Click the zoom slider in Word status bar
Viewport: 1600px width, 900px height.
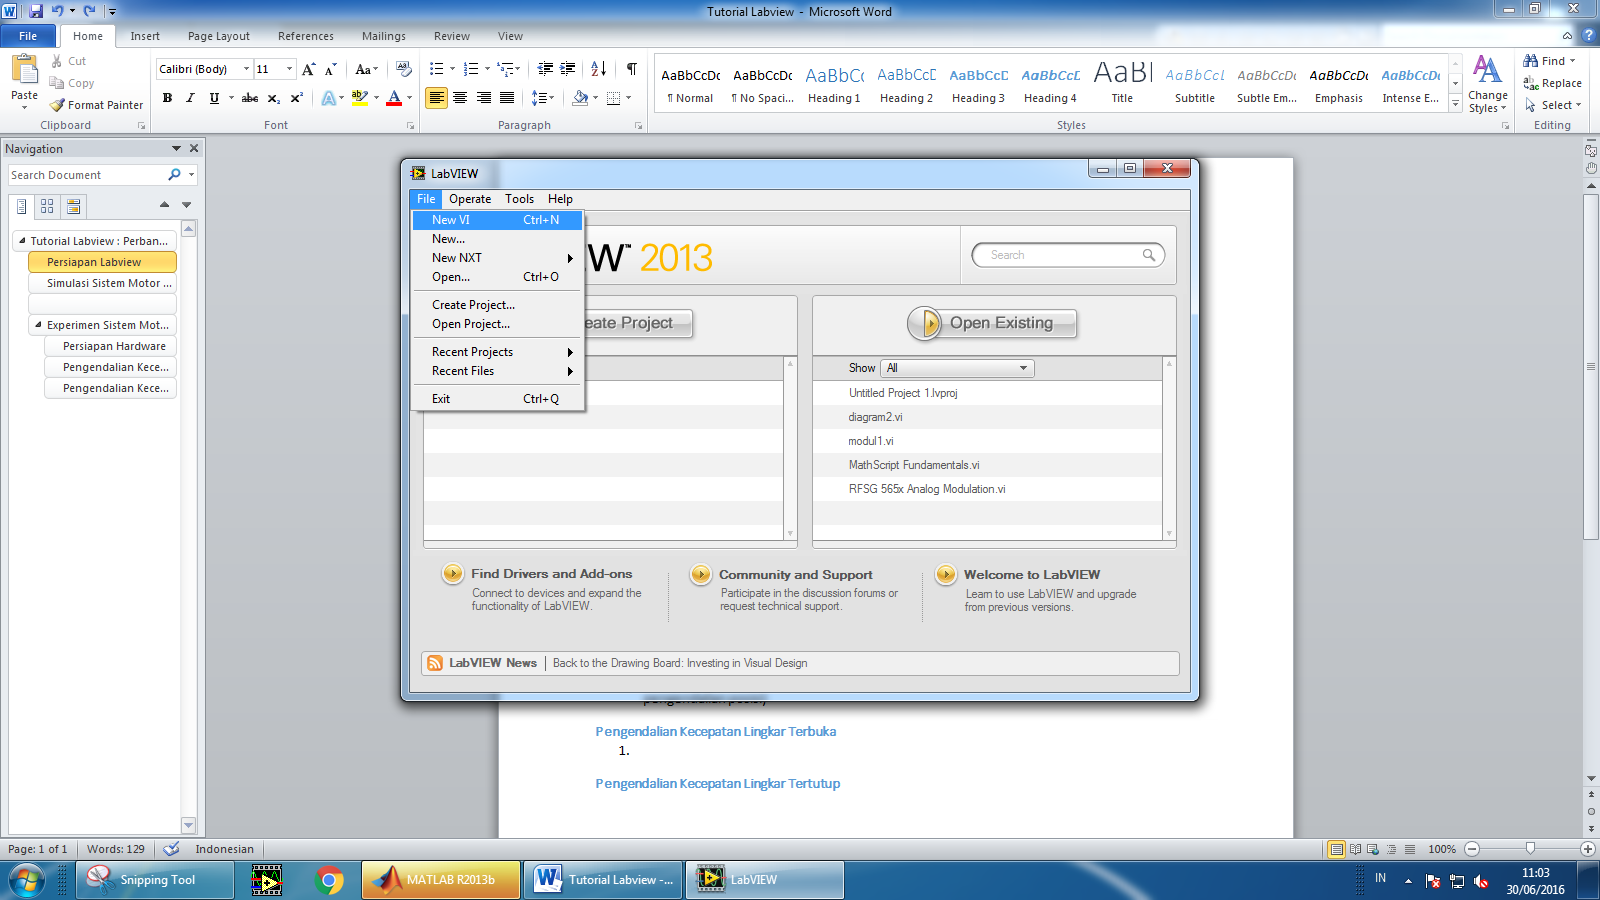1529,849
